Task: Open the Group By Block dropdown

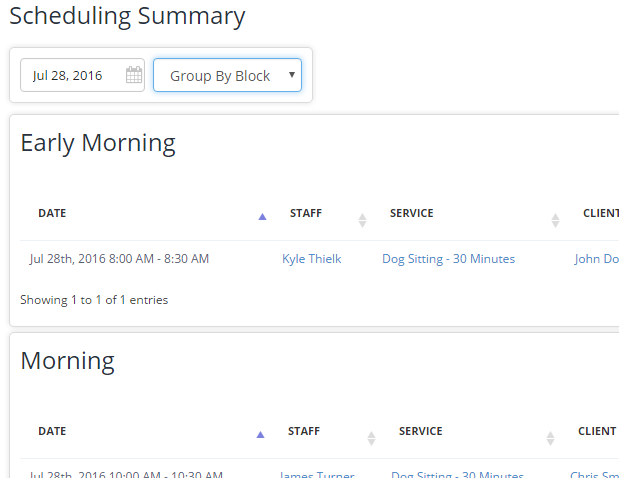Action: (227, 75)
